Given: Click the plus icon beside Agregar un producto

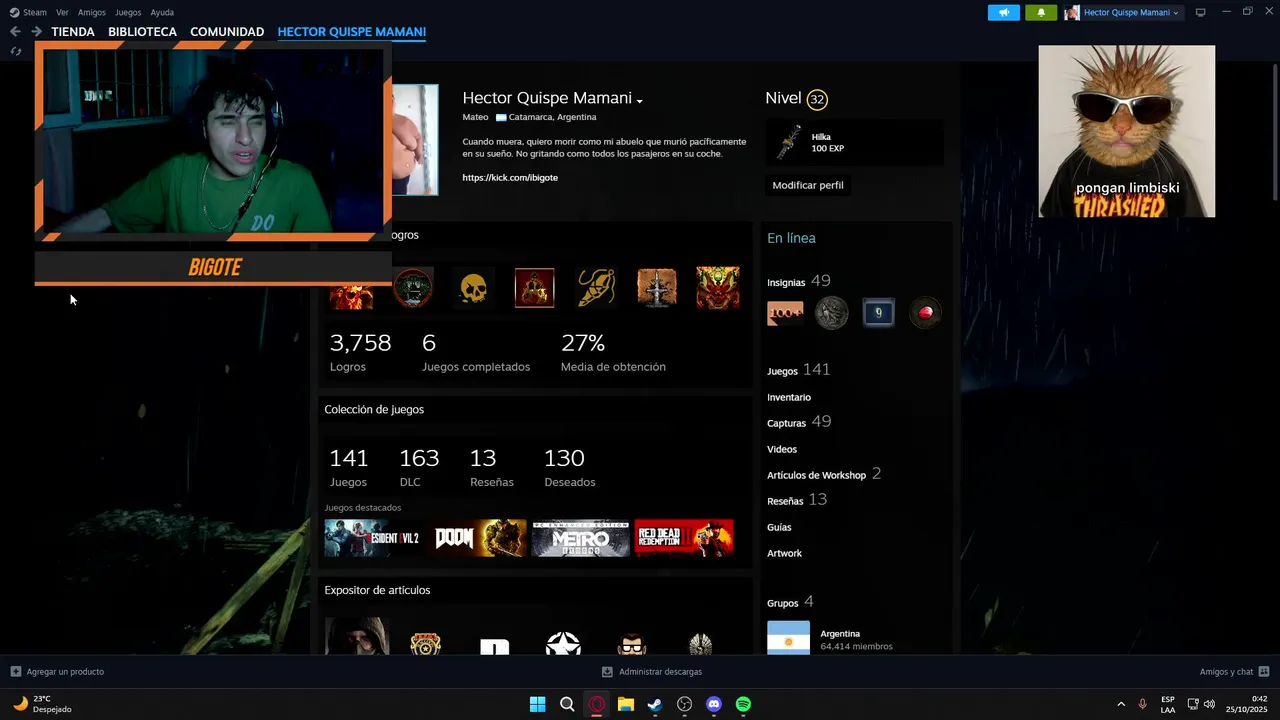Looking at the screenshot, I should pos(15,671).
